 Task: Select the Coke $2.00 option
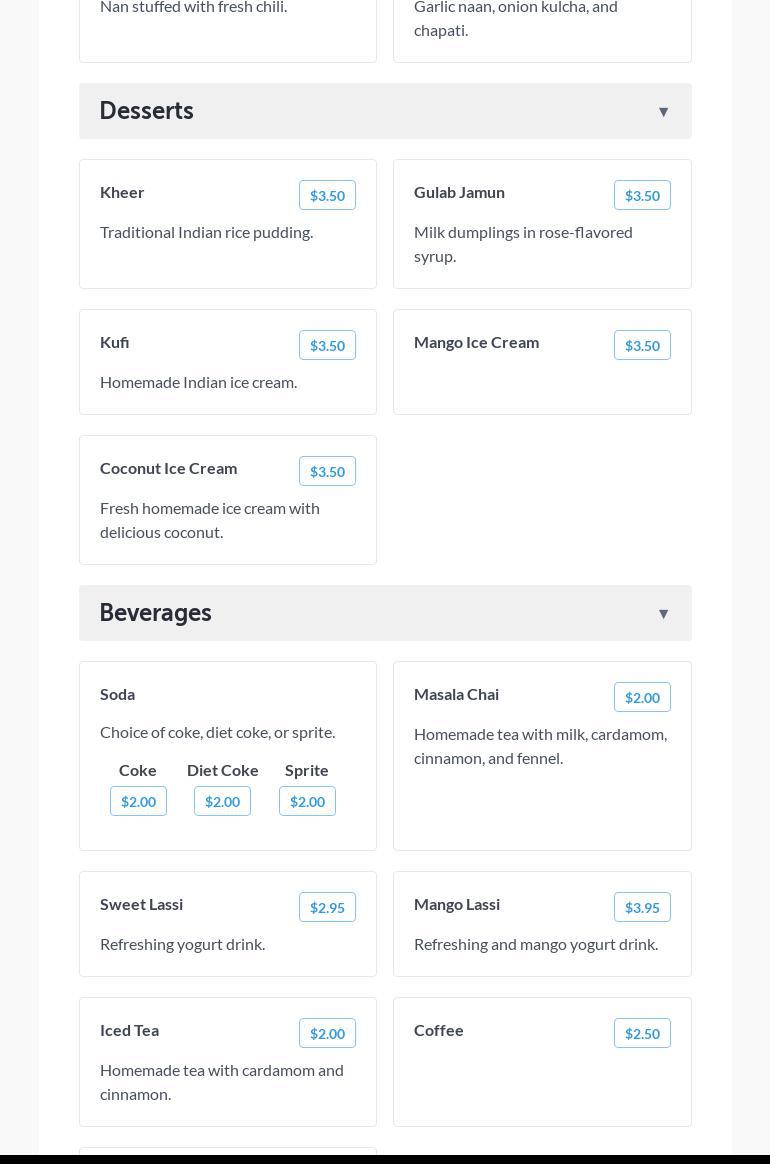coord(138,802)
